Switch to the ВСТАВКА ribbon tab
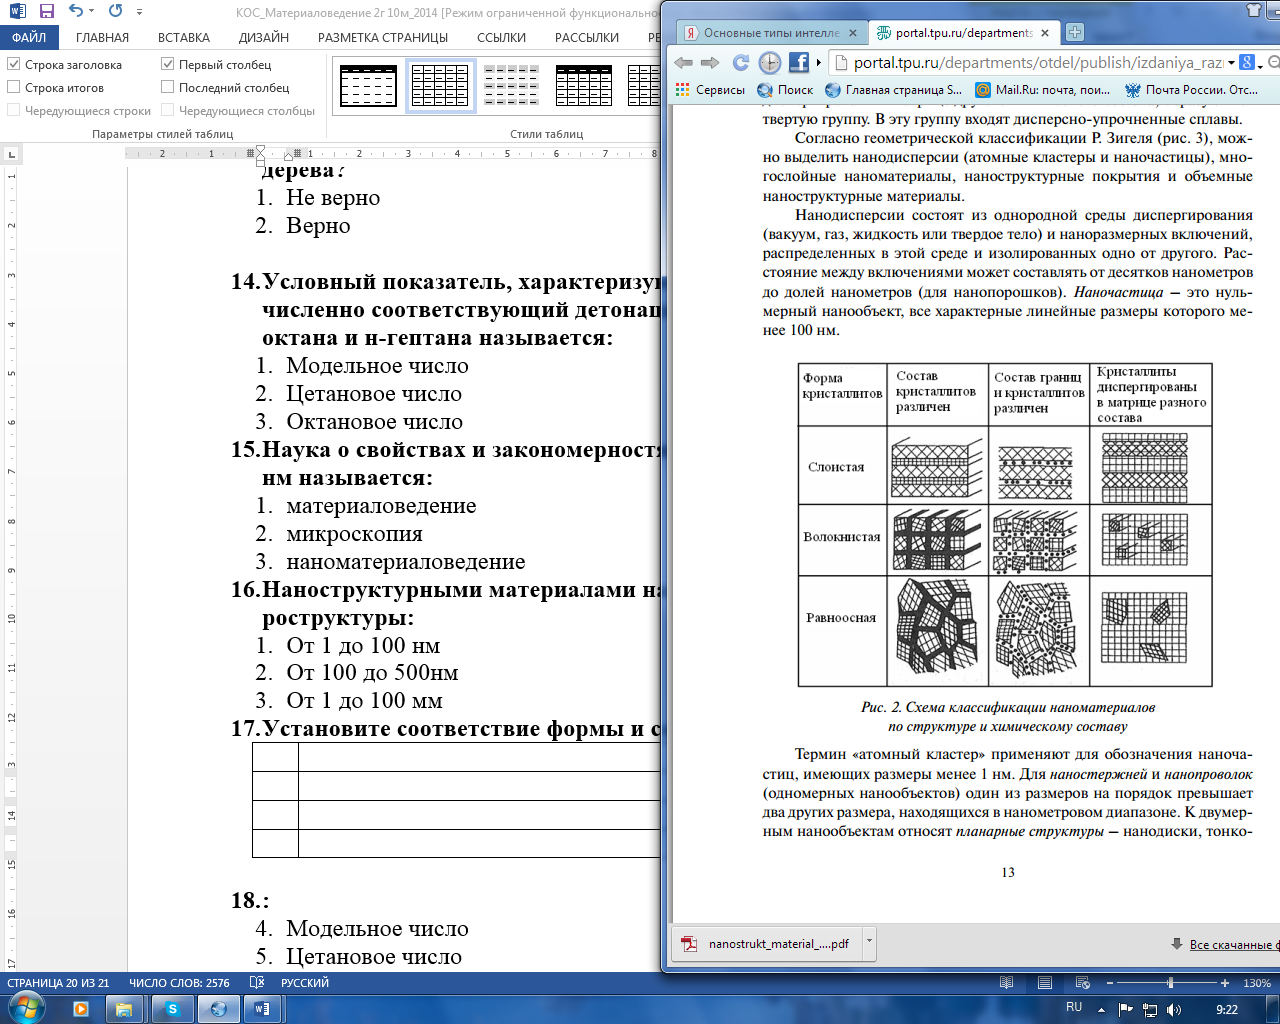 pos(184,37)
